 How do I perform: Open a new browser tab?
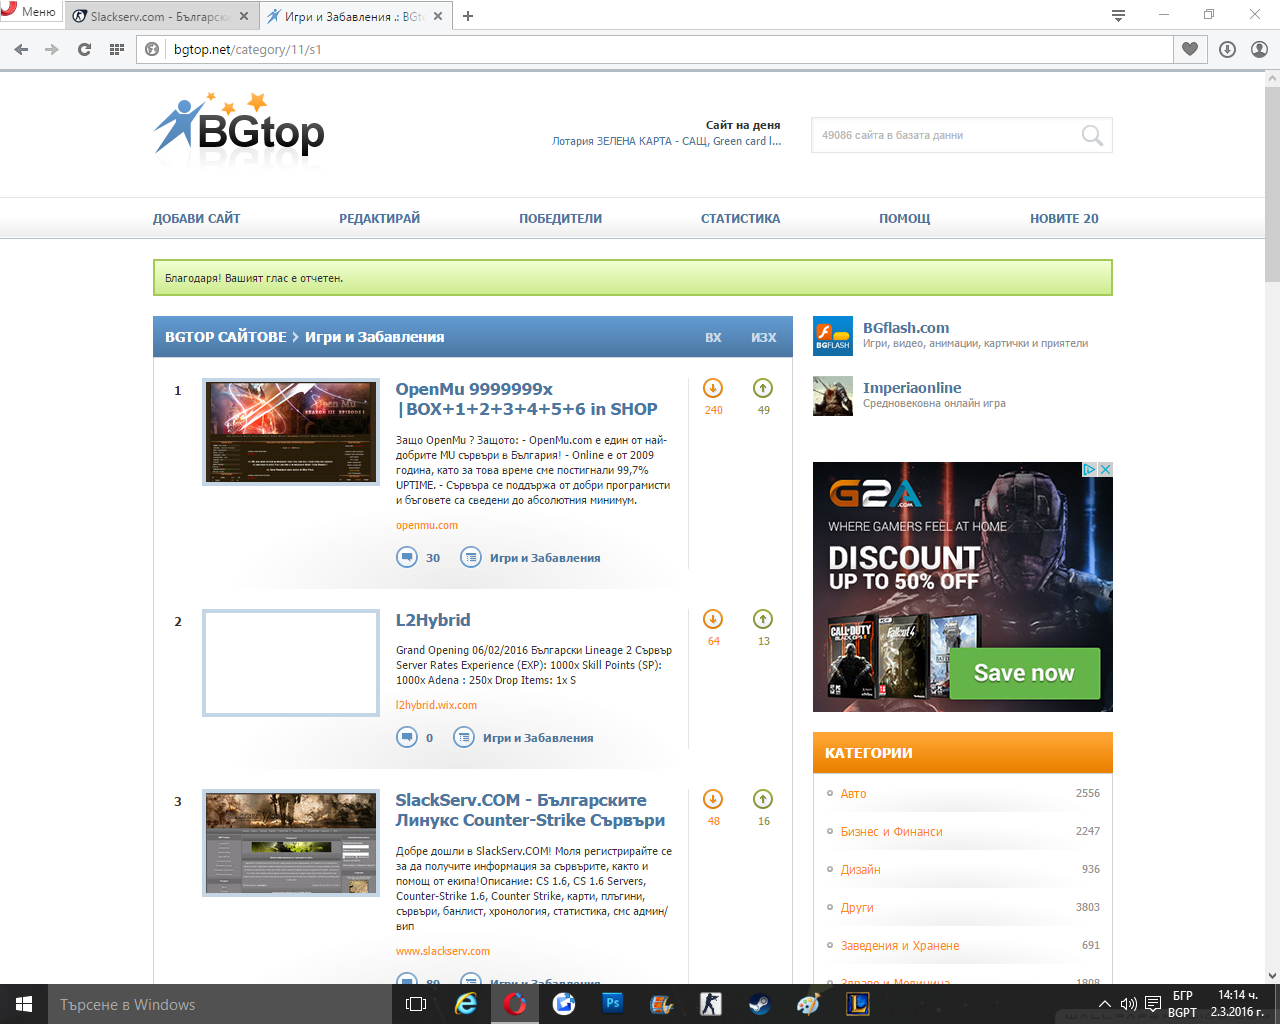pos(468,16)
